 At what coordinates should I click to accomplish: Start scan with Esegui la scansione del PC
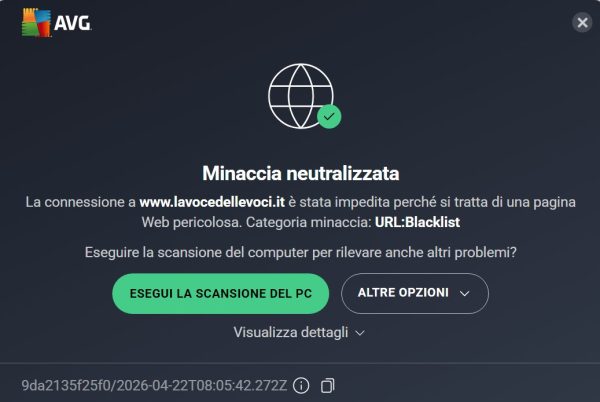click(x=220, y=293)
